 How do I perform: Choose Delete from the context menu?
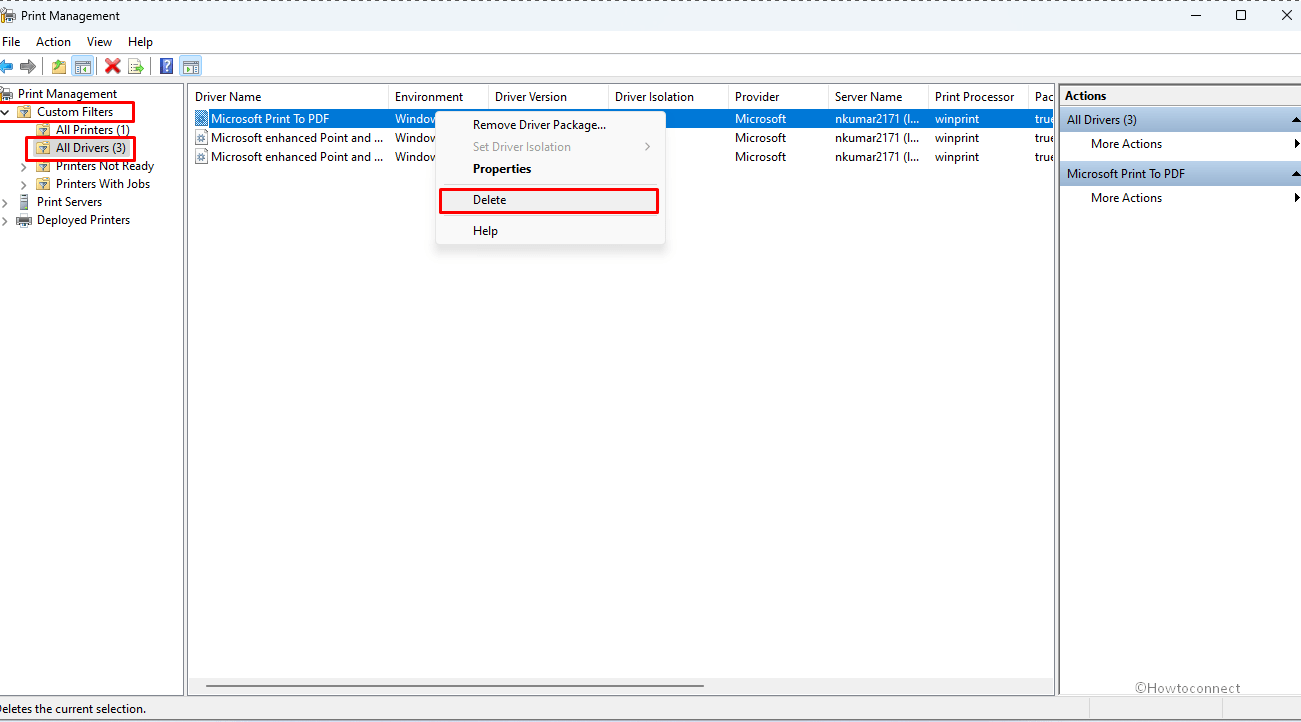coord(550,200)
